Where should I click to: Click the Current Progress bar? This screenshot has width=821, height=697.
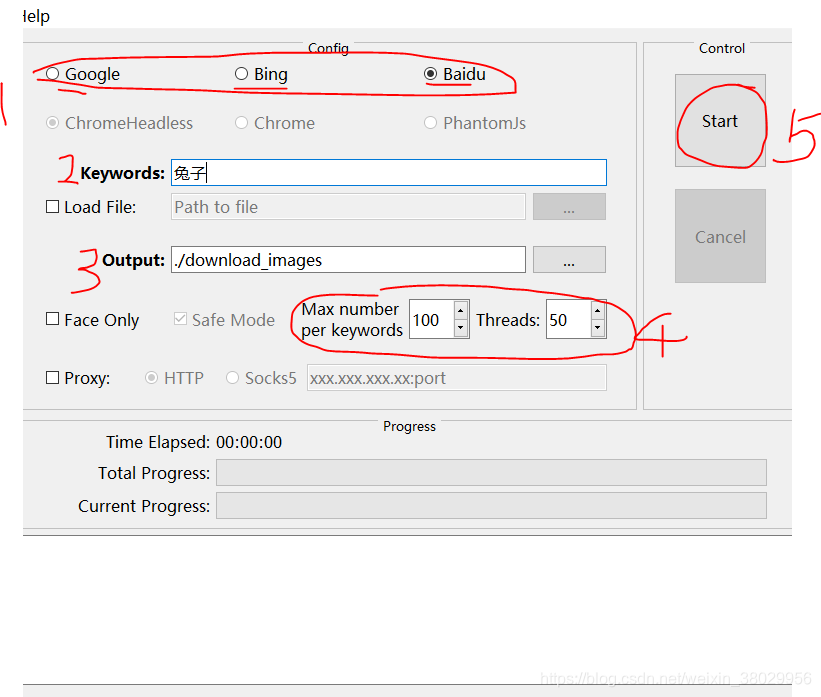coord(491,505)
